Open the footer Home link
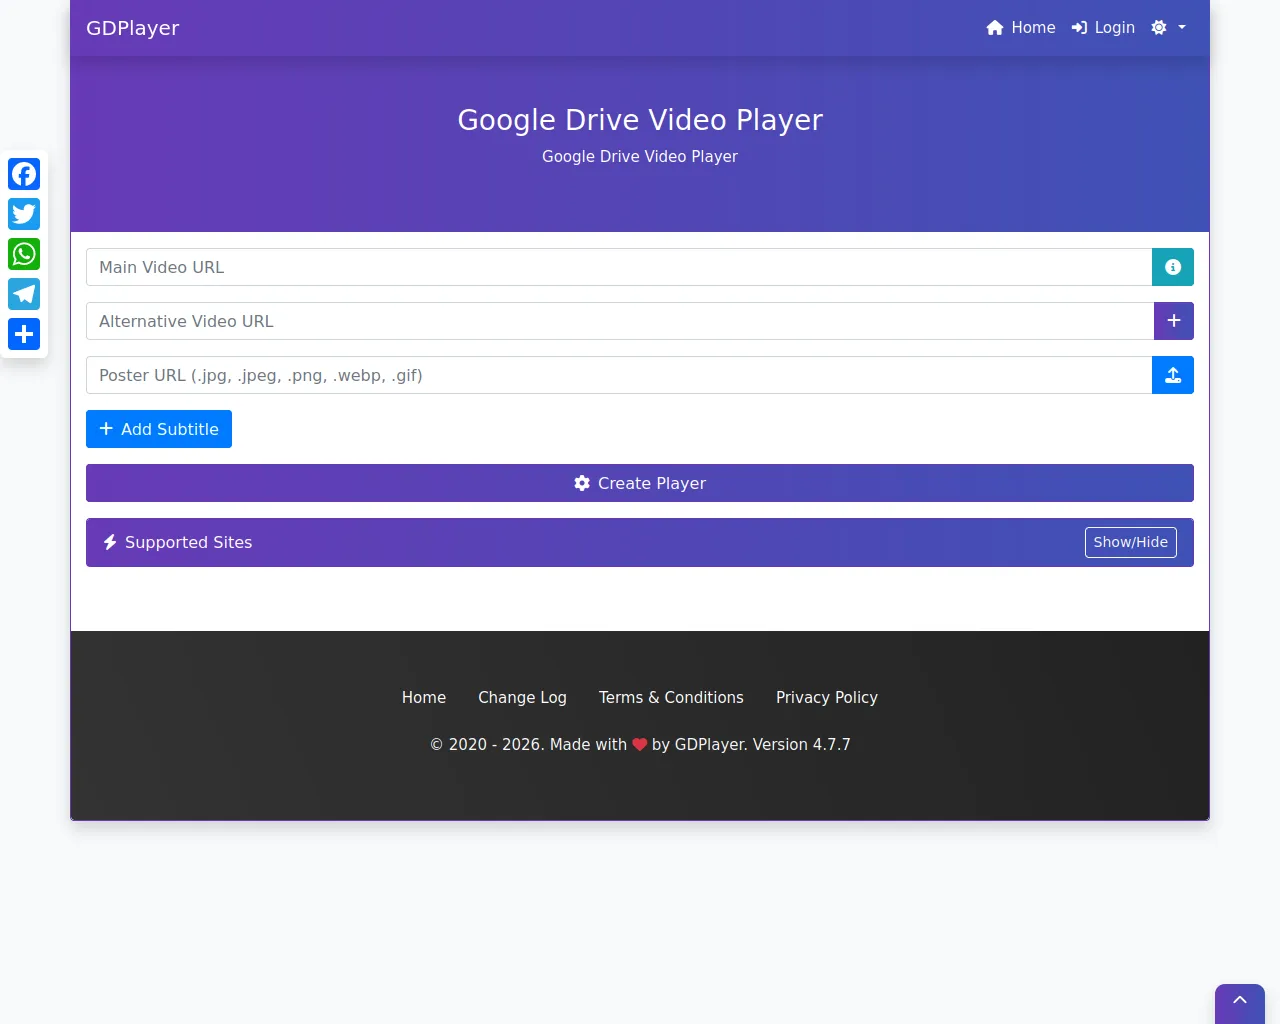 [x=424, y=698]
